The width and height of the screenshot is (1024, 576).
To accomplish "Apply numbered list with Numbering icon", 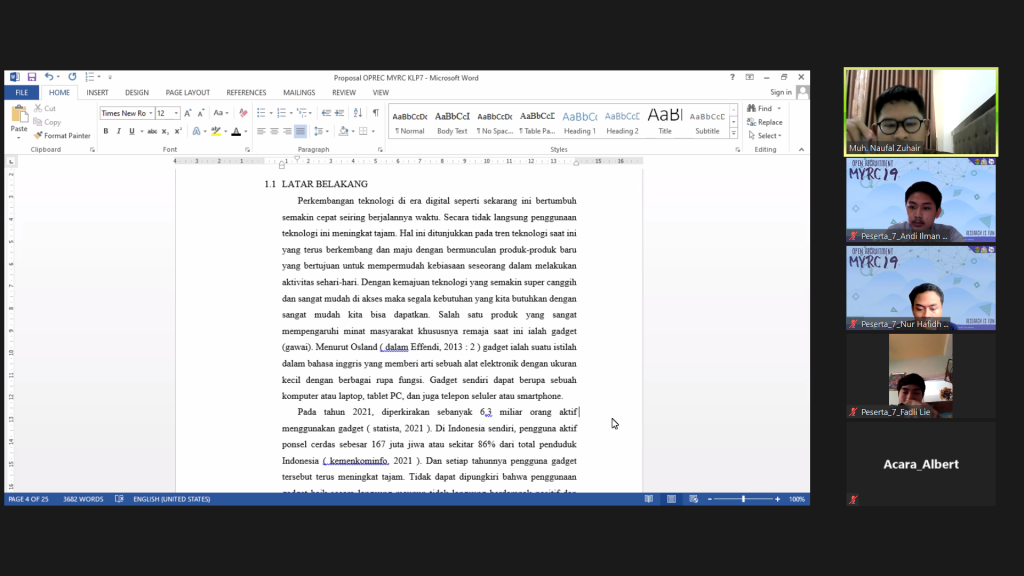I will tap(281, 113).
